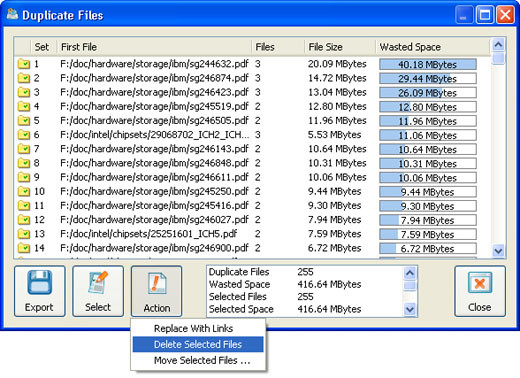Open the Select button menu
This screenshot has height=378, width=520.
[98, 291]
